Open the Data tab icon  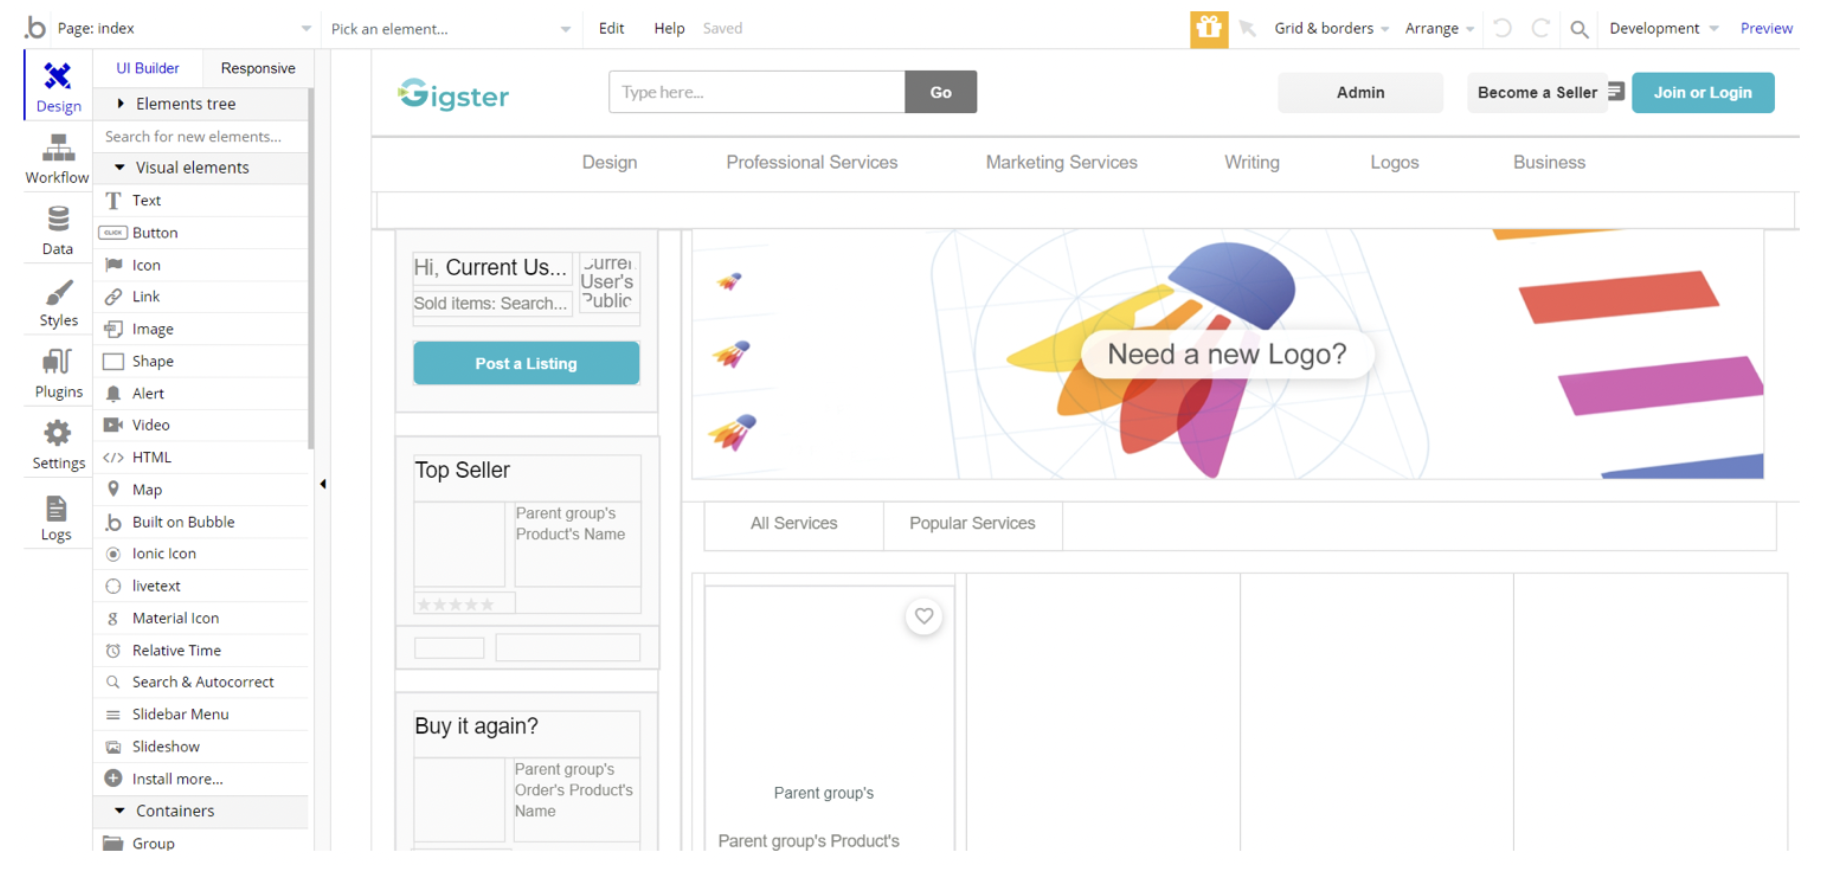pyautogui.click(x=58, y=220)
